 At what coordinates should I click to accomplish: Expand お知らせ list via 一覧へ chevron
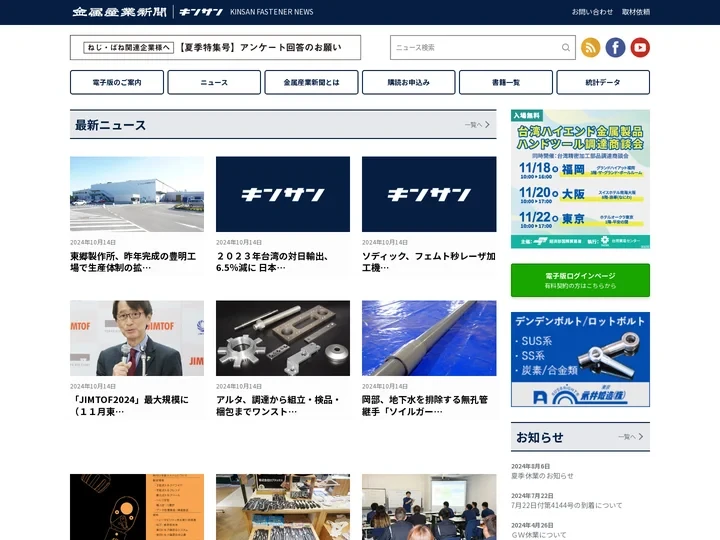coord(630,437)
